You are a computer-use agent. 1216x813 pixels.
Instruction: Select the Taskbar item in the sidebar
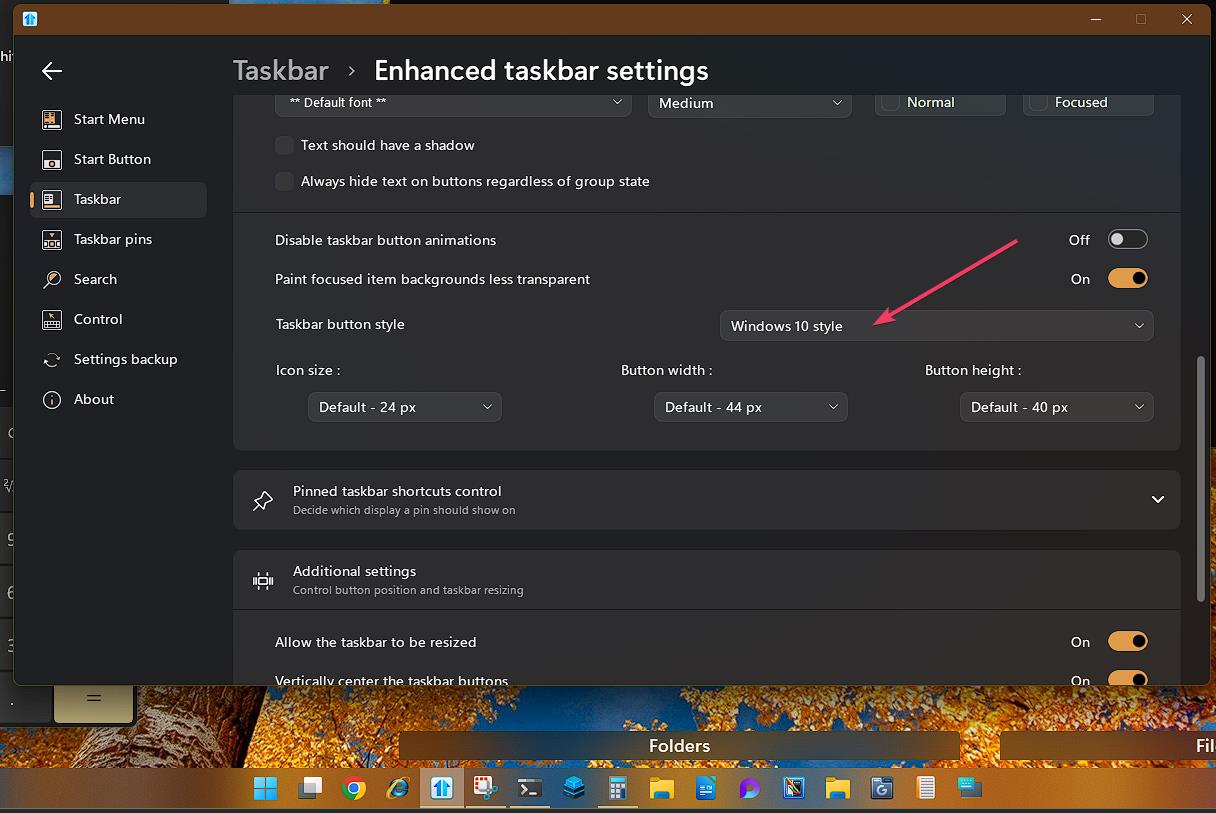(97, 199)
